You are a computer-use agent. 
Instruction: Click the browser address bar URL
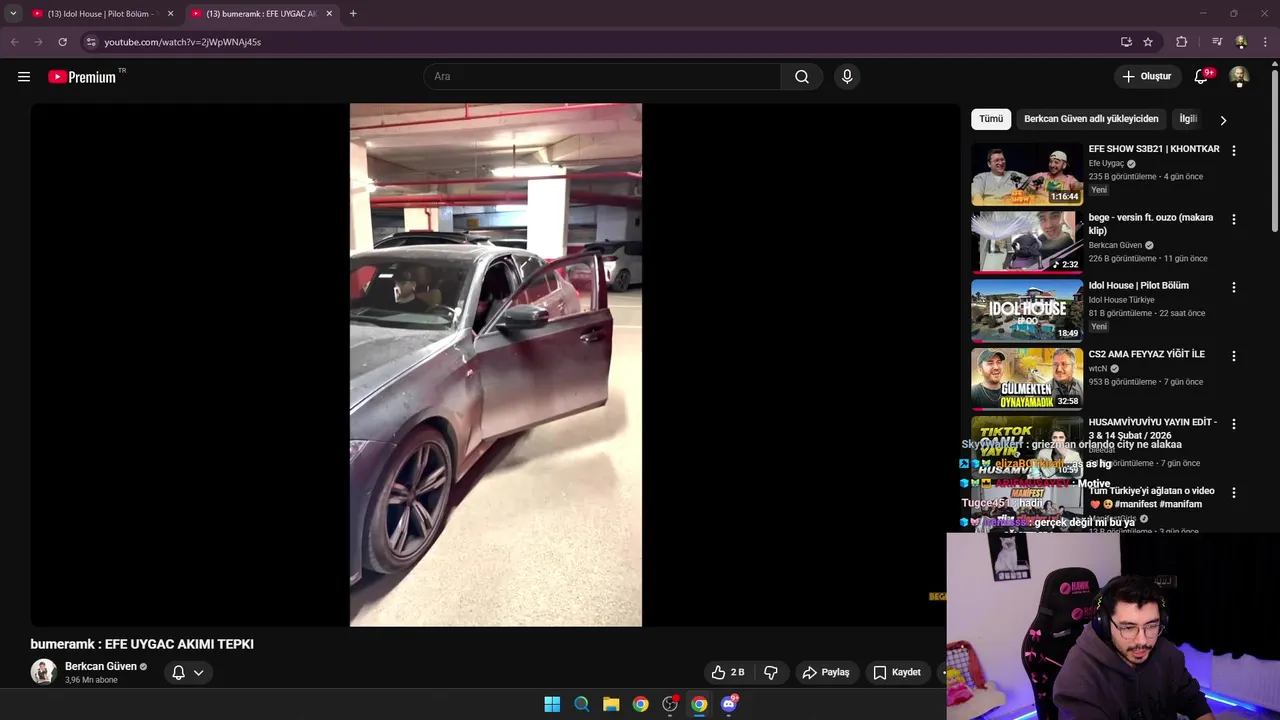183,42
